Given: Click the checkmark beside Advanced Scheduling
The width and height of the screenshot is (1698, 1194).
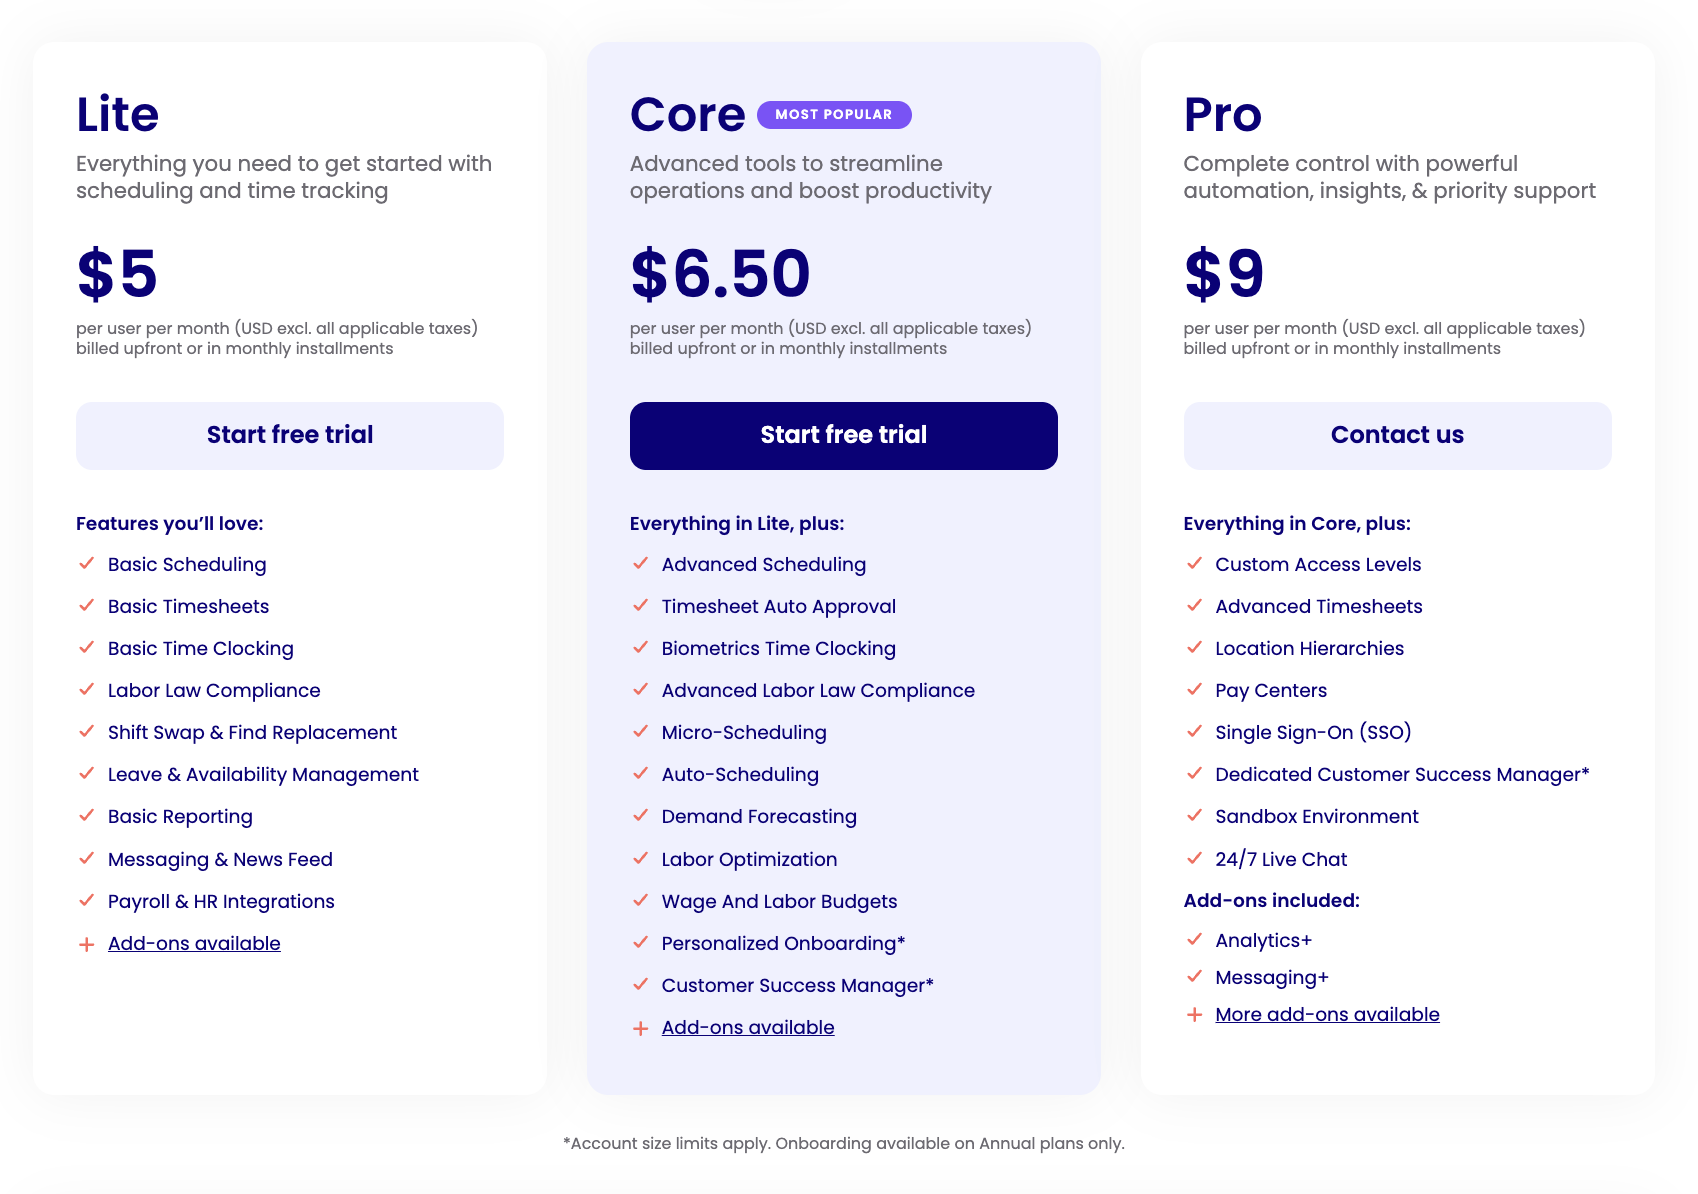Looking at the screenshot, I should click(x=640, y=564).
